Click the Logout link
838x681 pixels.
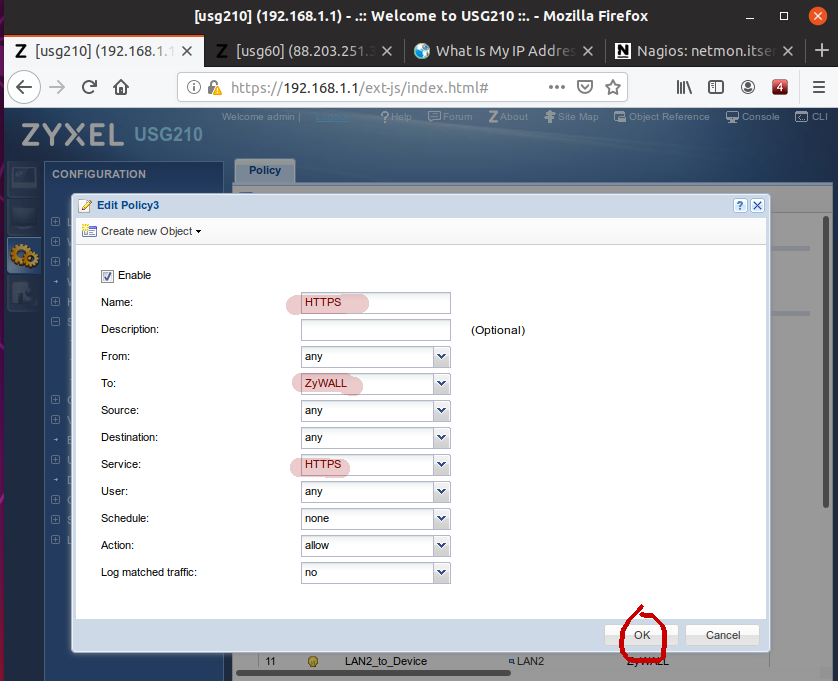click(332, 117)
